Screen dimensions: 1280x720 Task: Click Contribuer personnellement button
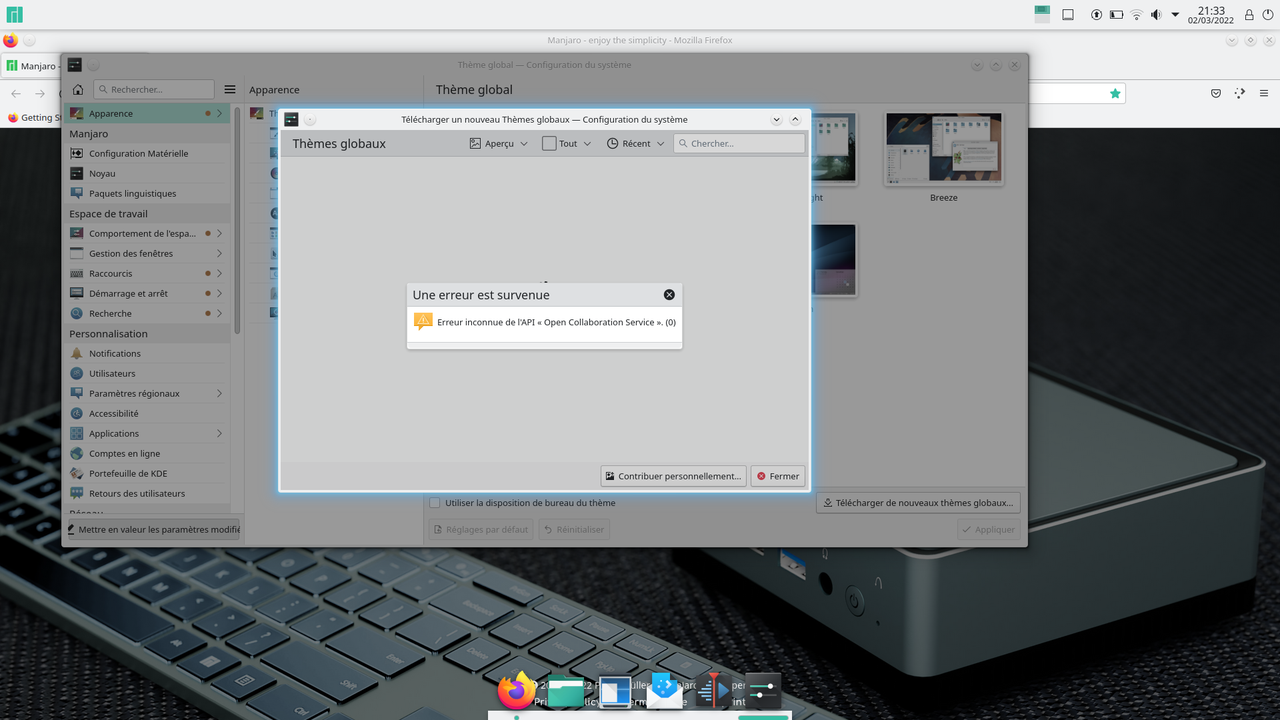[x=673, y=476]
